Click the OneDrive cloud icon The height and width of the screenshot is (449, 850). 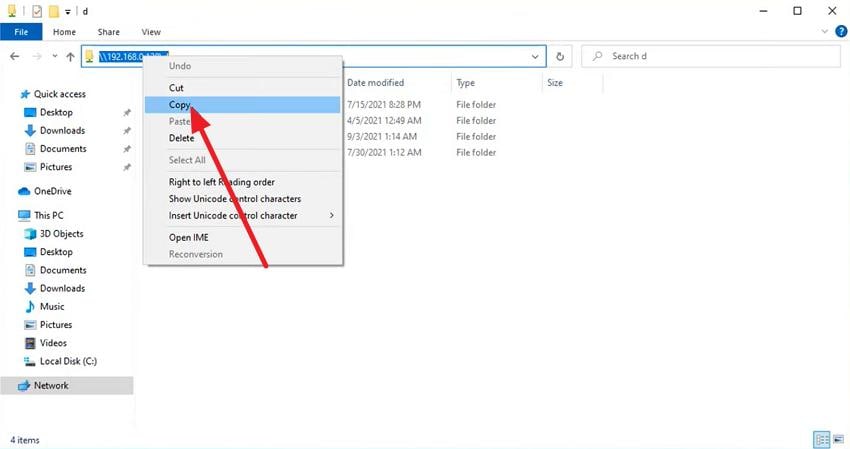[x=24, y=191]
